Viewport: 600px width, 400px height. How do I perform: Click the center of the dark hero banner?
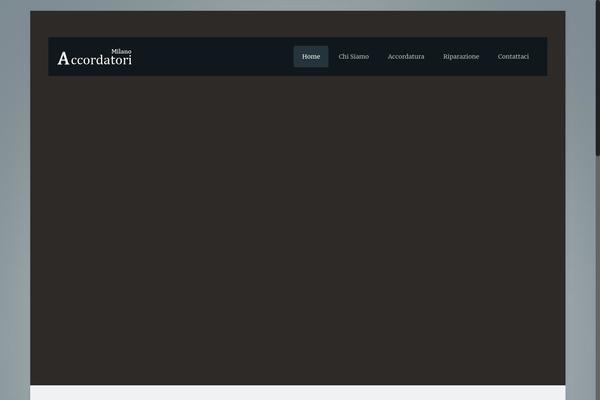click(x=298, y=230)
